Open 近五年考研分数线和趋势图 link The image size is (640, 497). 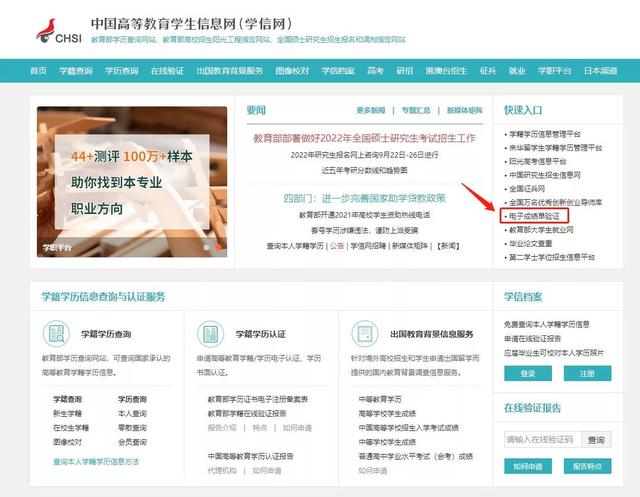coord(364,170)
